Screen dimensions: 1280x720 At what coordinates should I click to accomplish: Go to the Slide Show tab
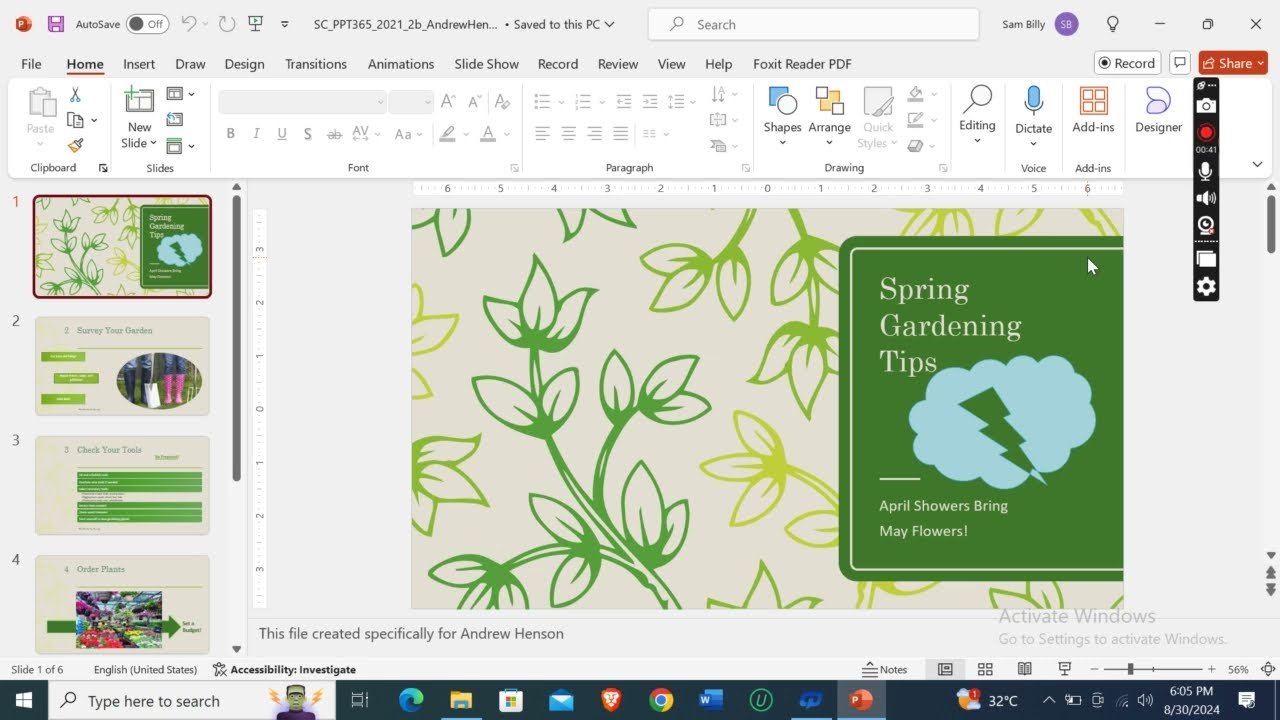[486, 64]
